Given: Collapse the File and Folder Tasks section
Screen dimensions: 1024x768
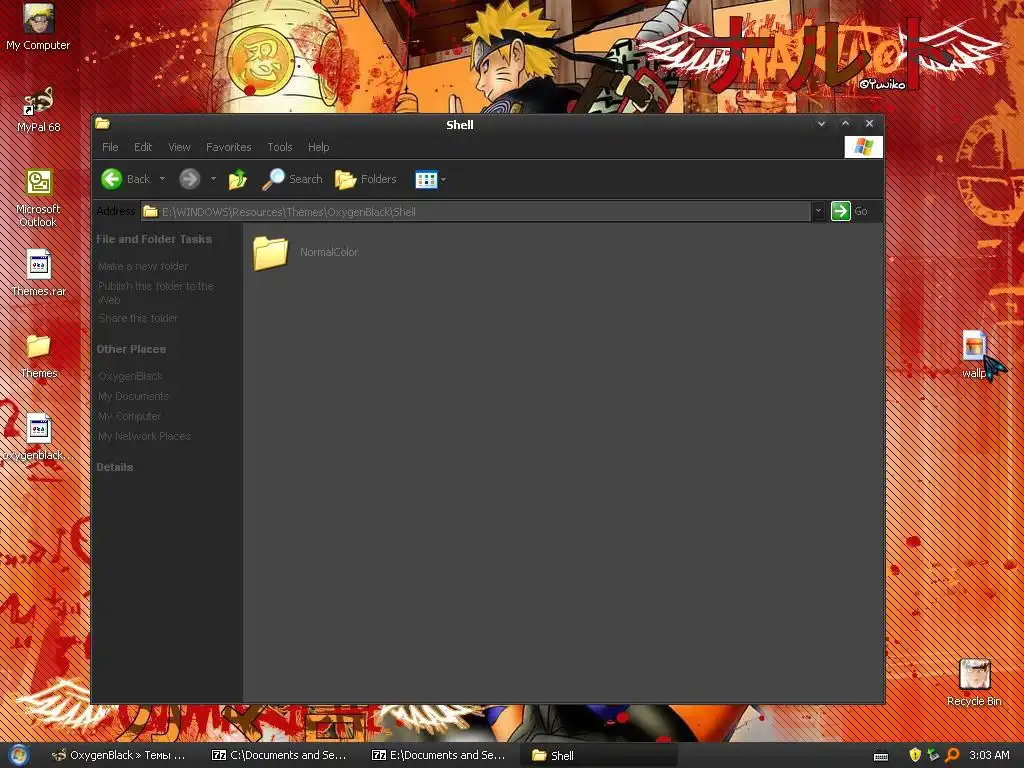Looking at the screenshot, I should tap(154, 239).
